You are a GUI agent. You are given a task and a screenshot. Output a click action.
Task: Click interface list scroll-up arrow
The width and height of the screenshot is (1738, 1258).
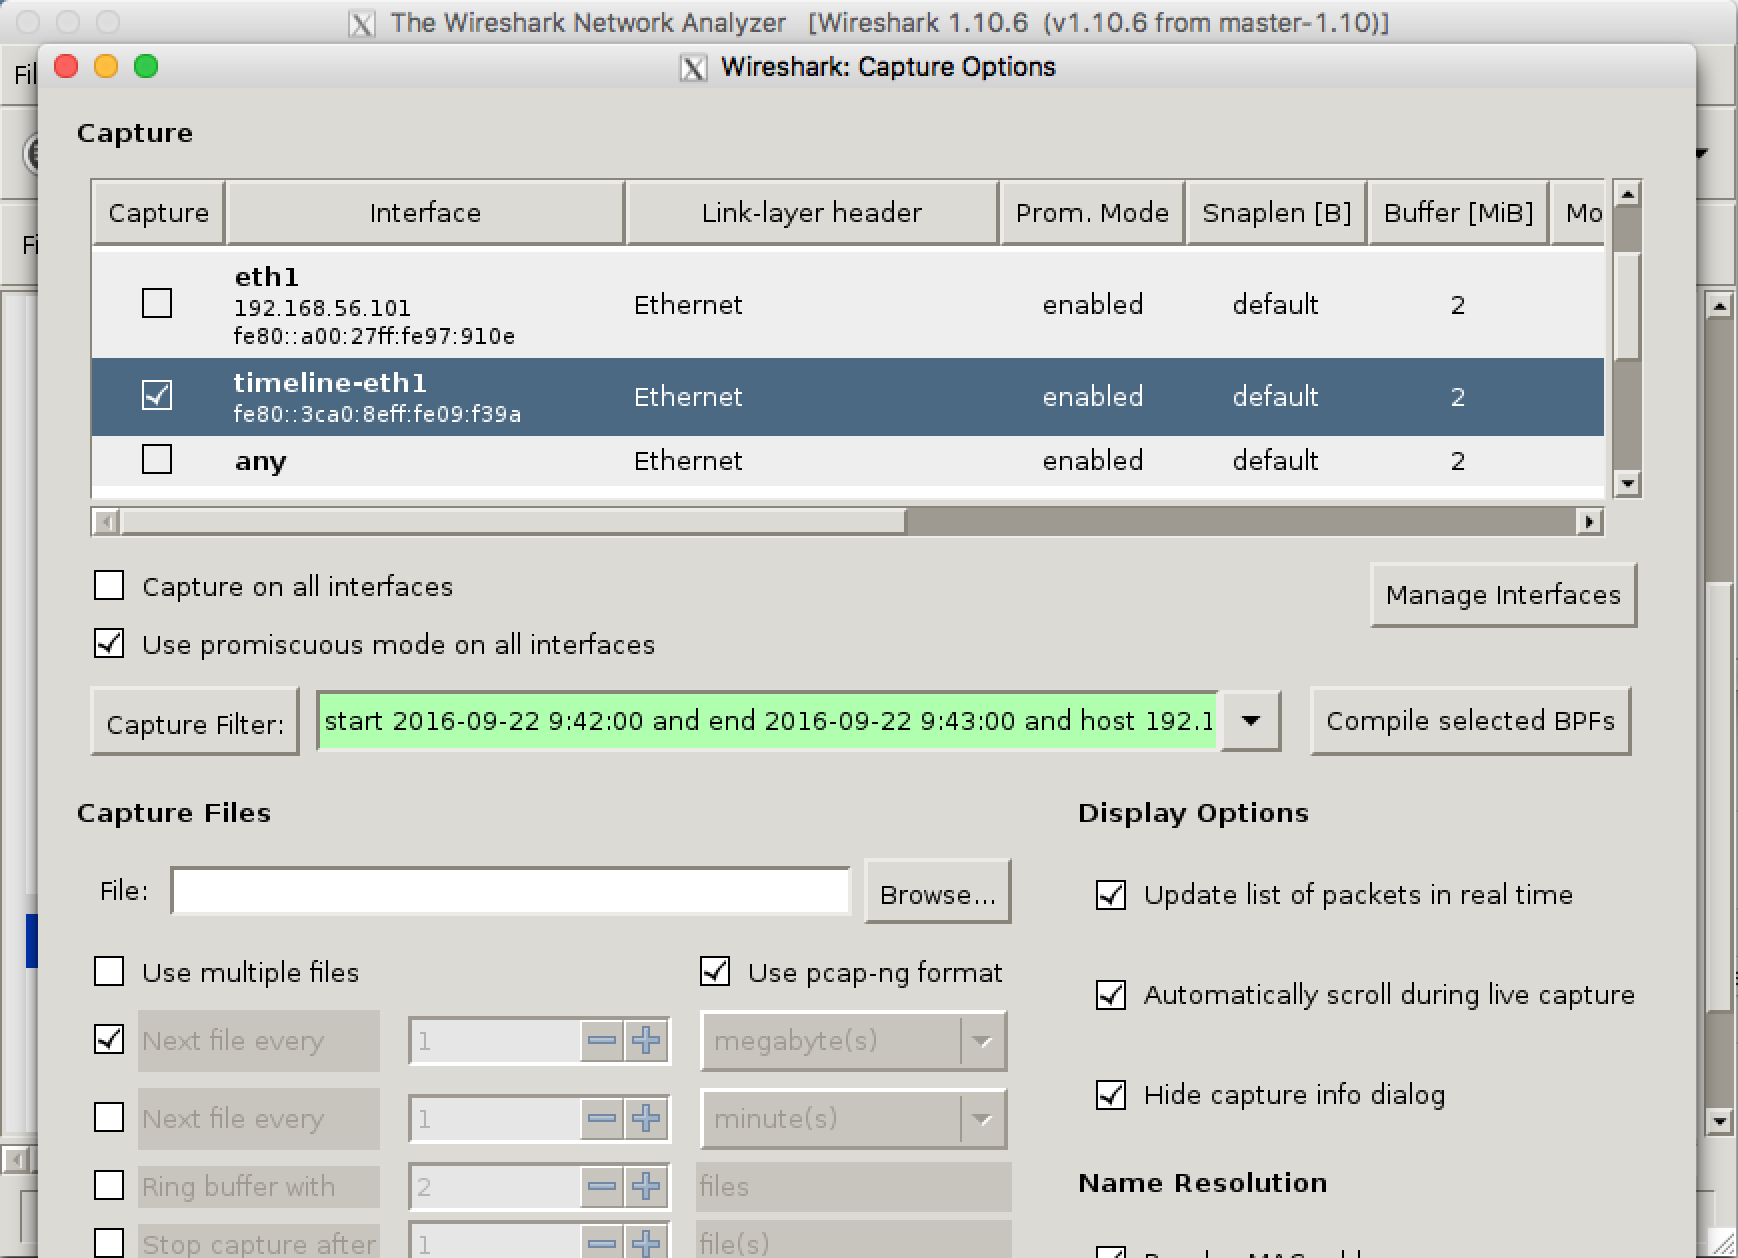click(1627, 194)
